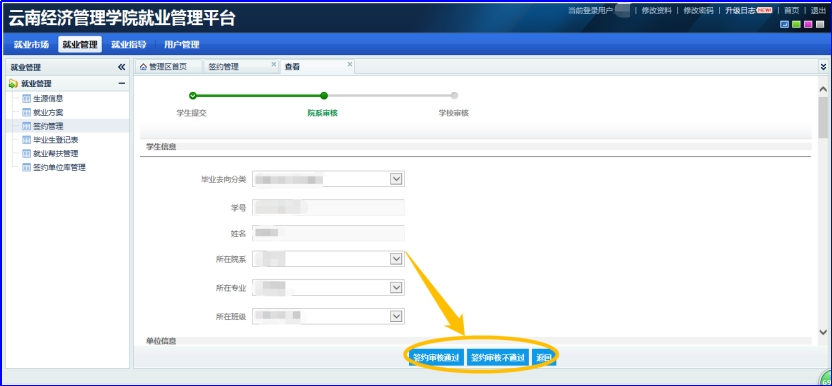Image resolution: width=832 pixels, height=386 pixels.
Task: Click the home icon on 管理区首页 tab
Action: tap(143, 67)
